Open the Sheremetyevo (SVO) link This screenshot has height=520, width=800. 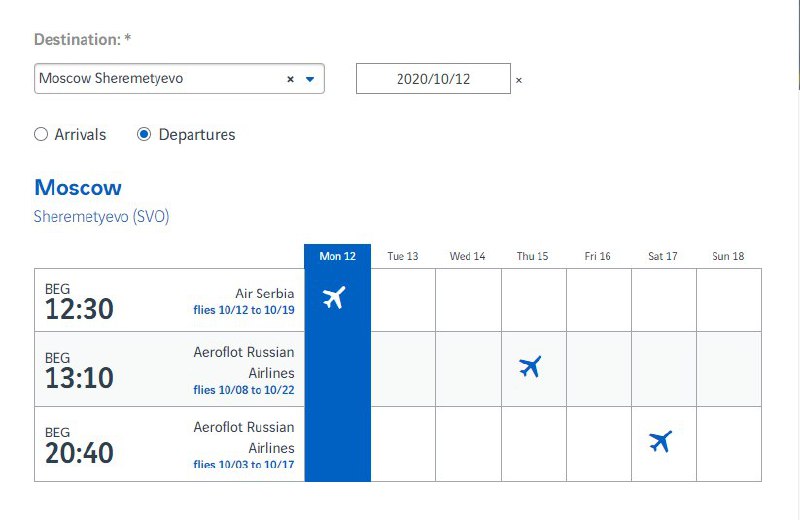click(102, 216)
